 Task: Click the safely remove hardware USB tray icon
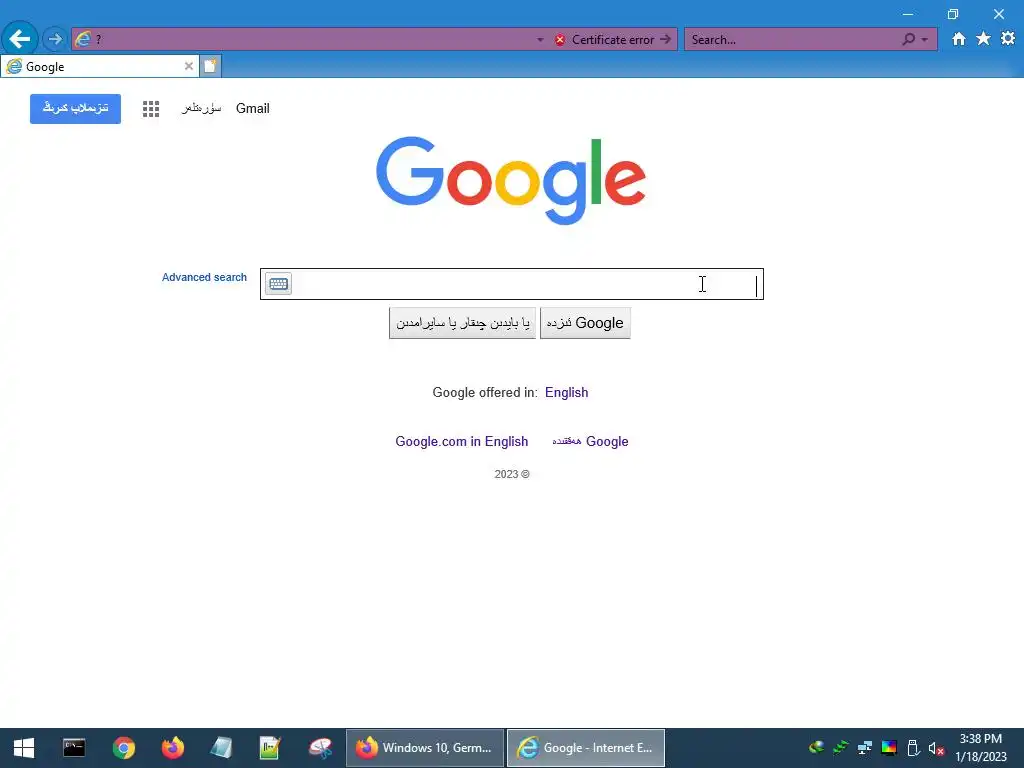pos(913,748)
